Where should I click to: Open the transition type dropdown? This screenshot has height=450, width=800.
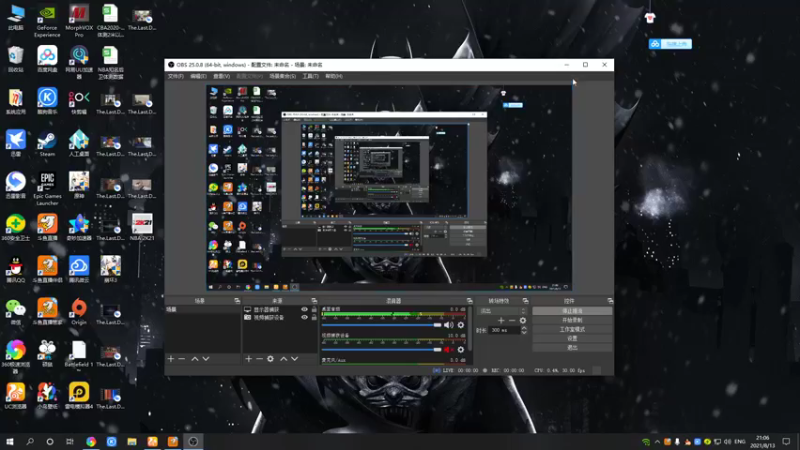coord(502,311)
